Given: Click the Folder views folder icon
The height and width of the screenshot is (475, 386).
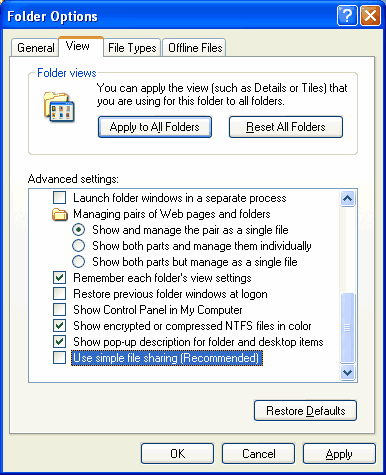Looking at the screenshot, I should pos(59,107).
